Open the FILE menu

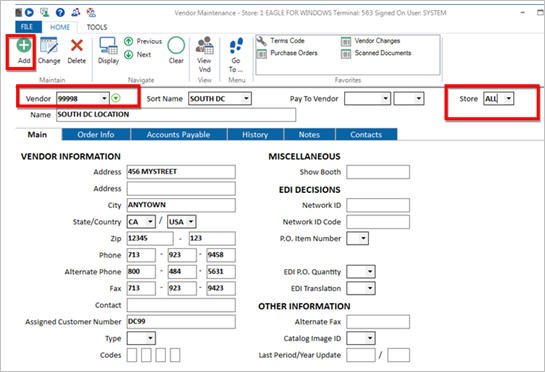27,27
